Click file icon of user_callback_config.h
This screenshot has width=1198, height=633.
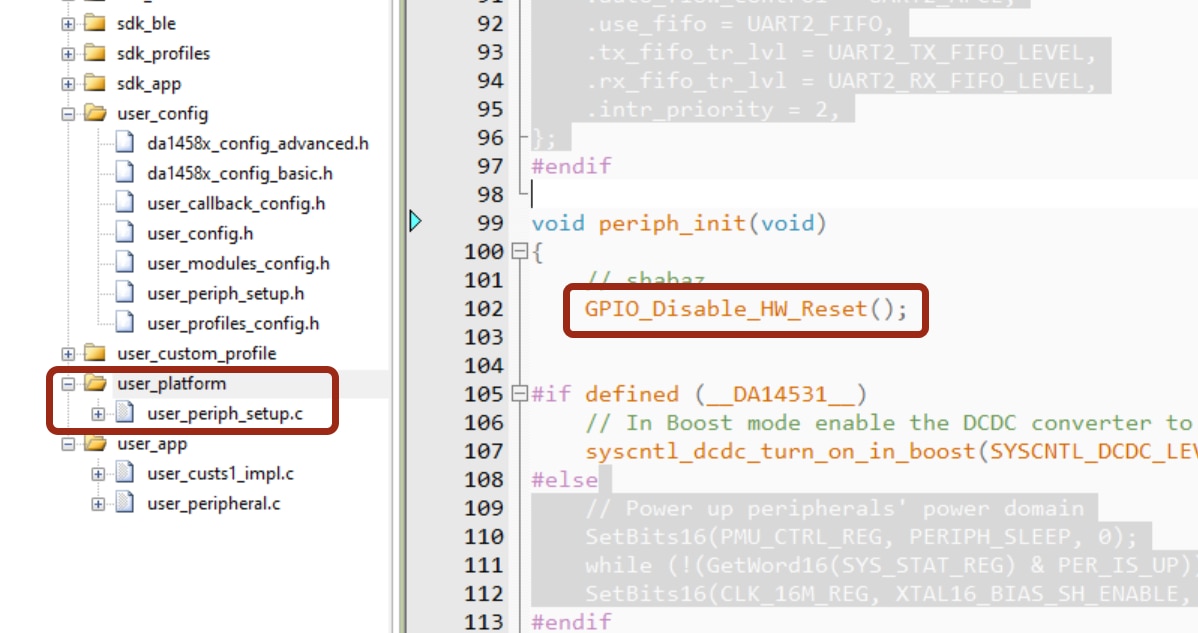(125, 202)
